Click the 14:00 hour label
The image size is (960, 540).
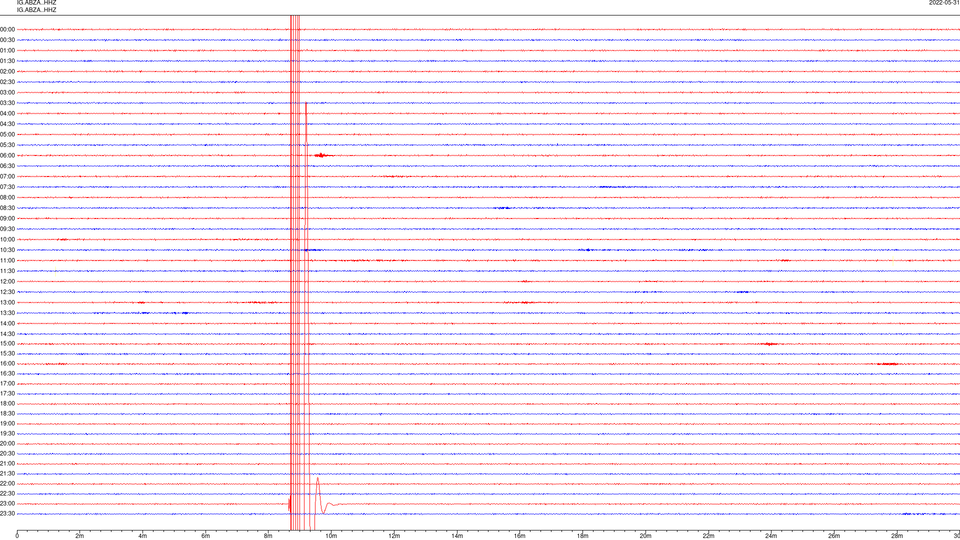7,323
